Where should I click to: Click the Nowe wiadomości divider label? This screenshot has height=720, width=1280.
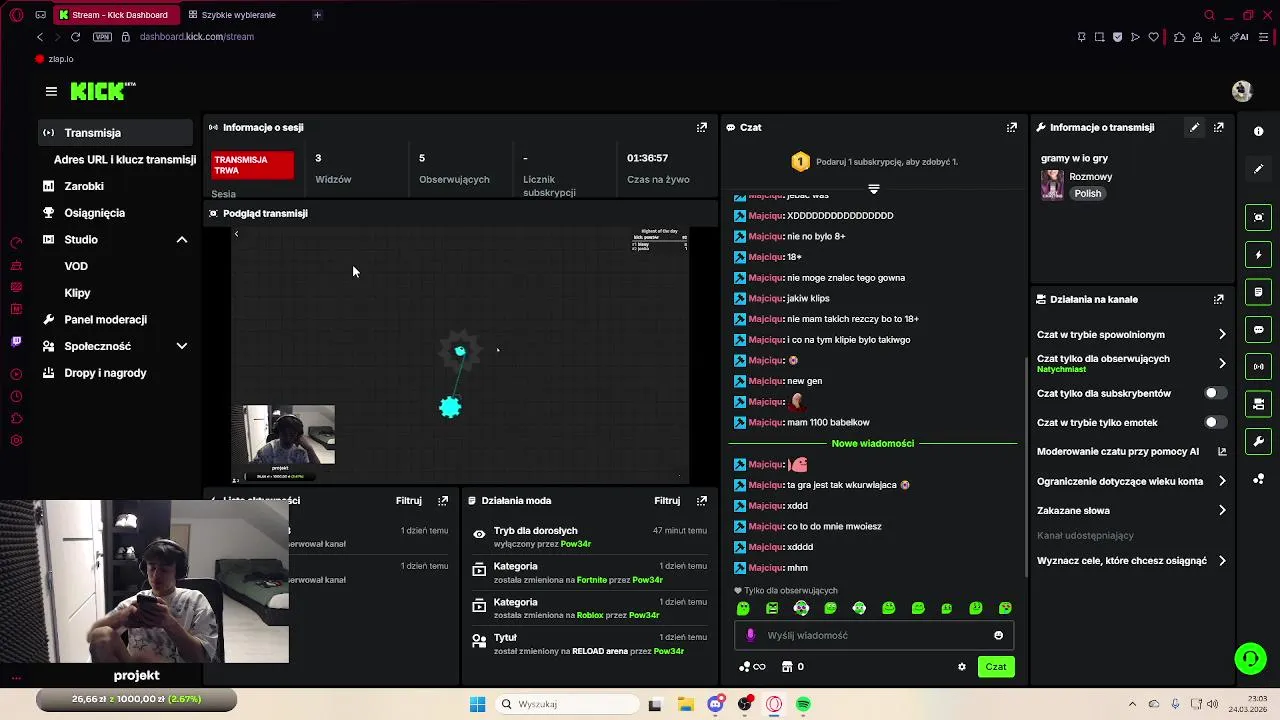click(873, 443)
